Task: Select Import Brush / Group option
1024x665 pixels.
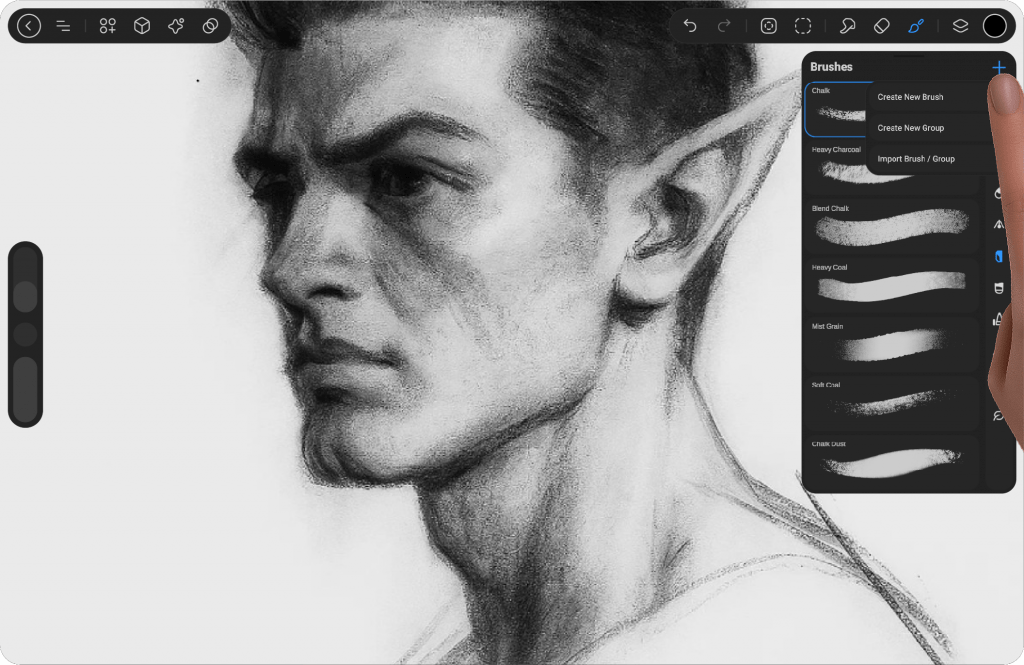Action: pos(916,159)
